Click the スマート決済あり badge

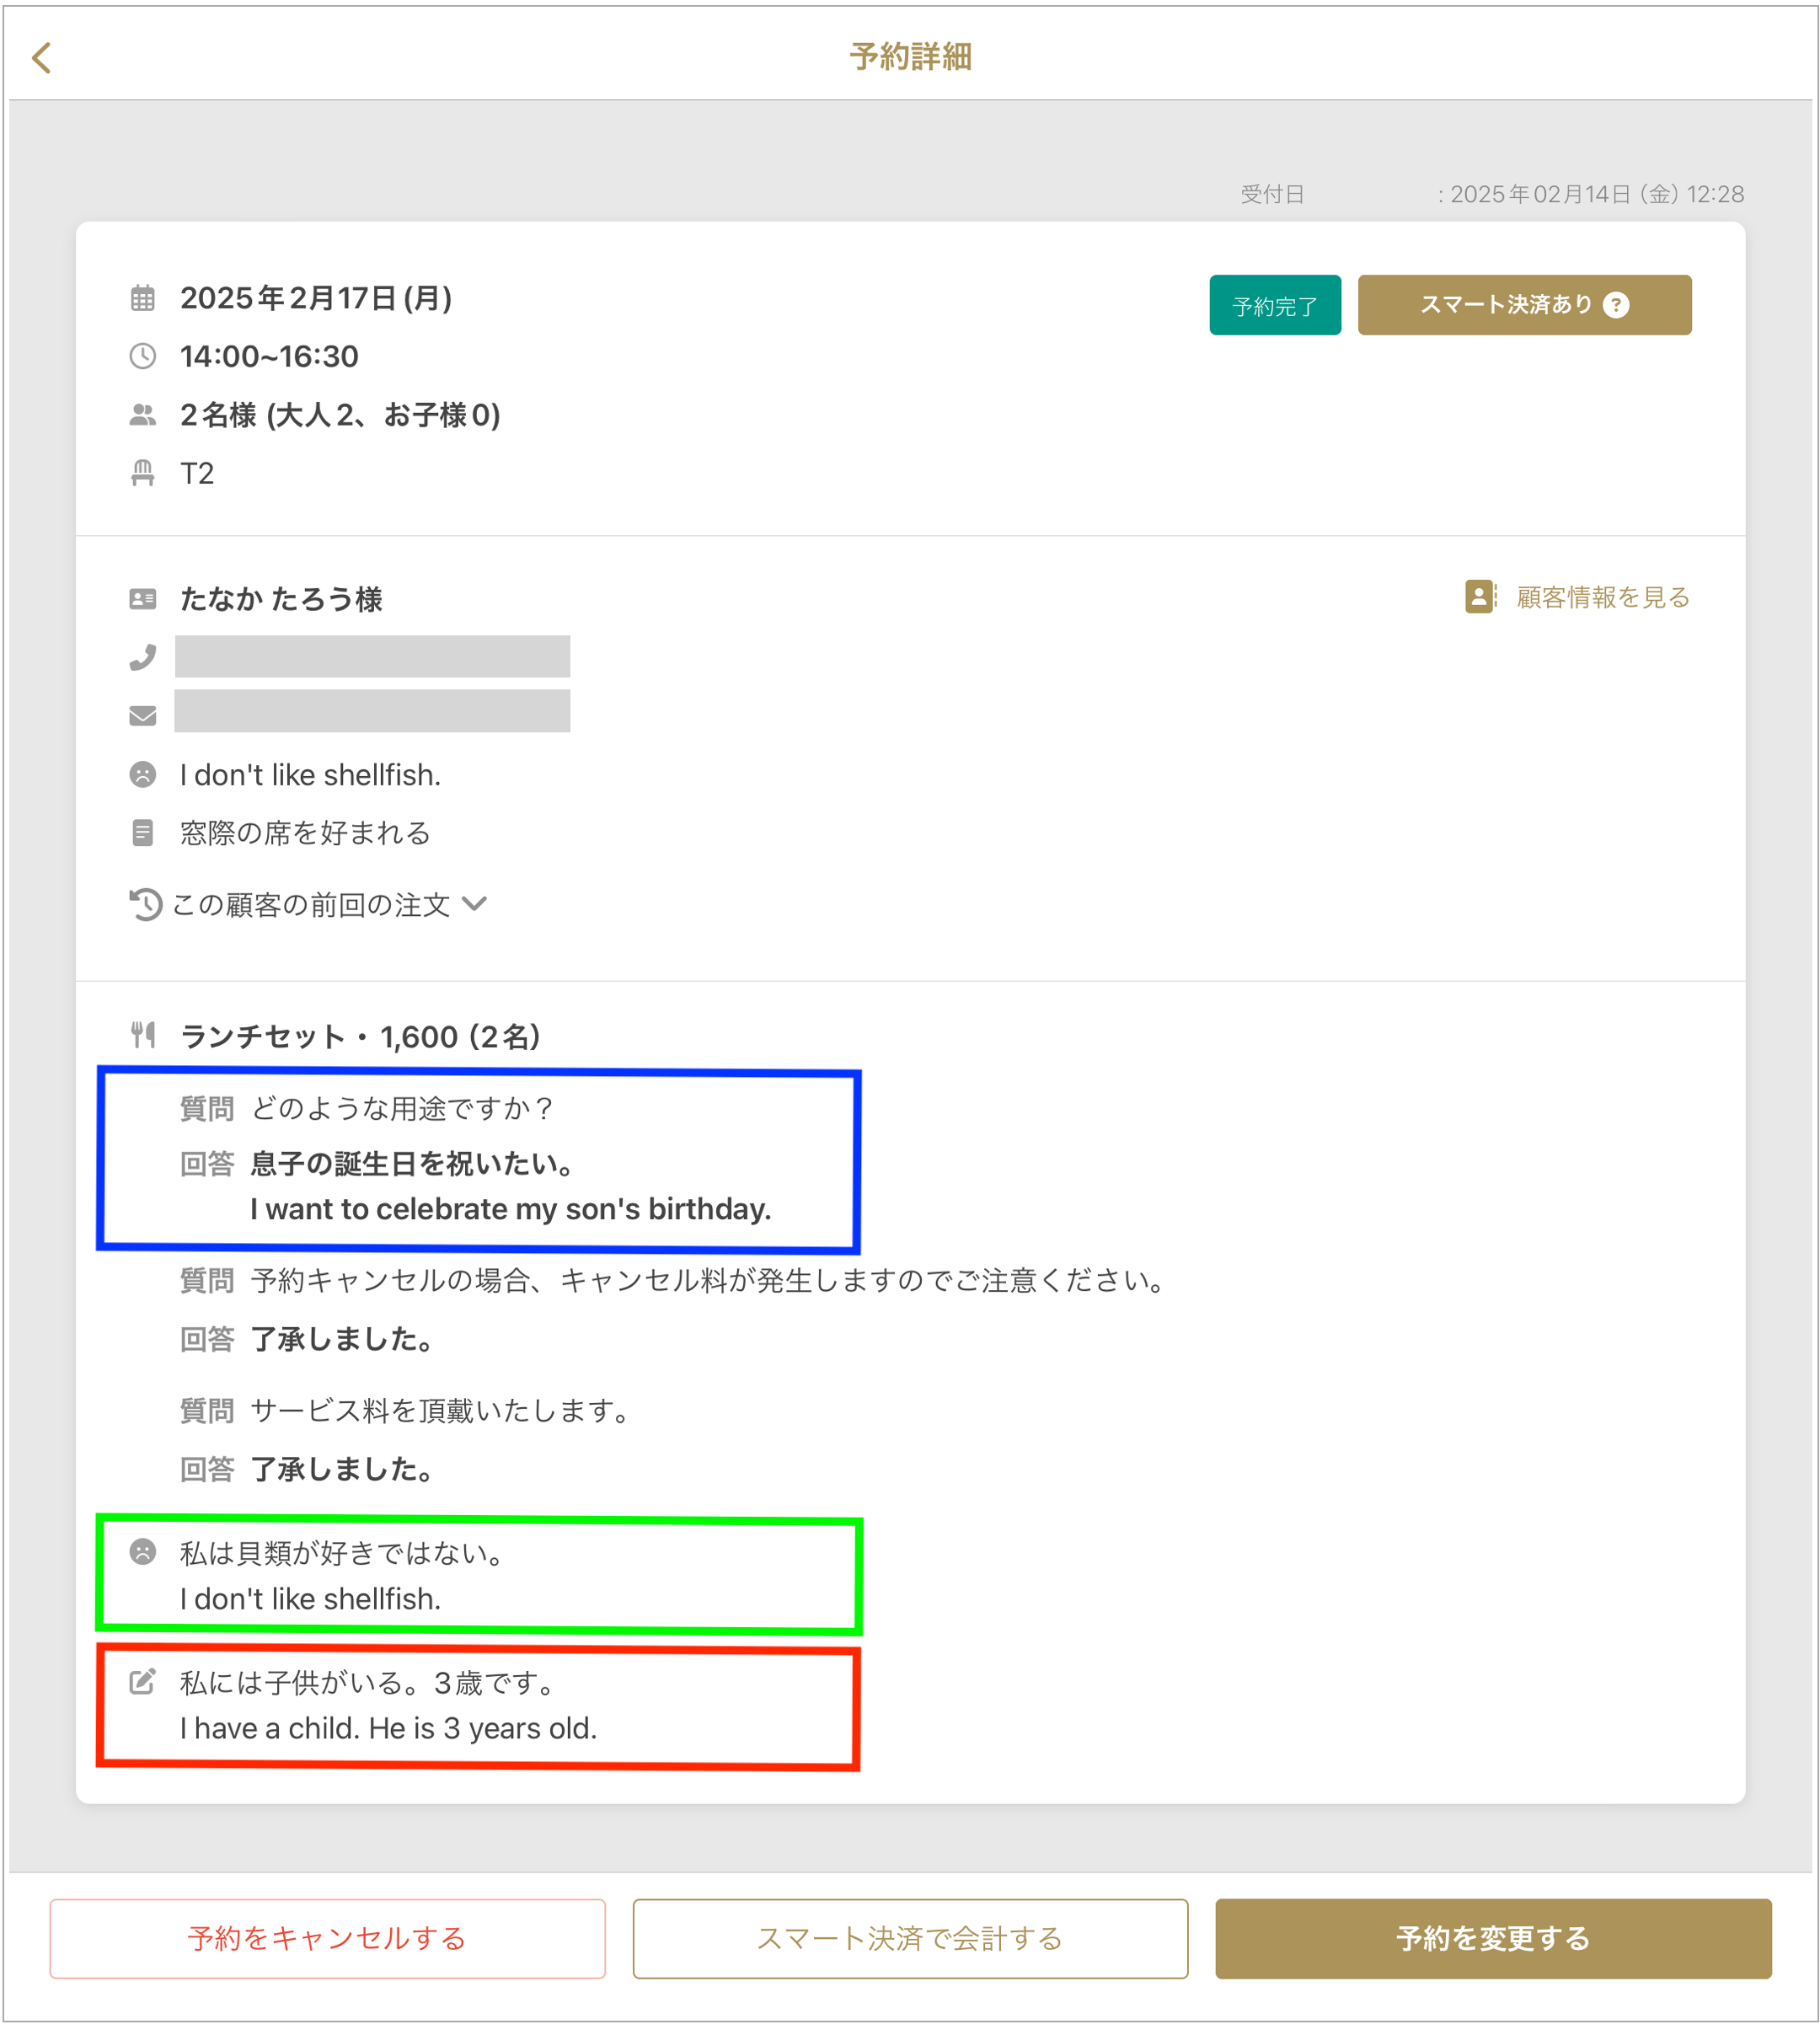click(1524, 305)
